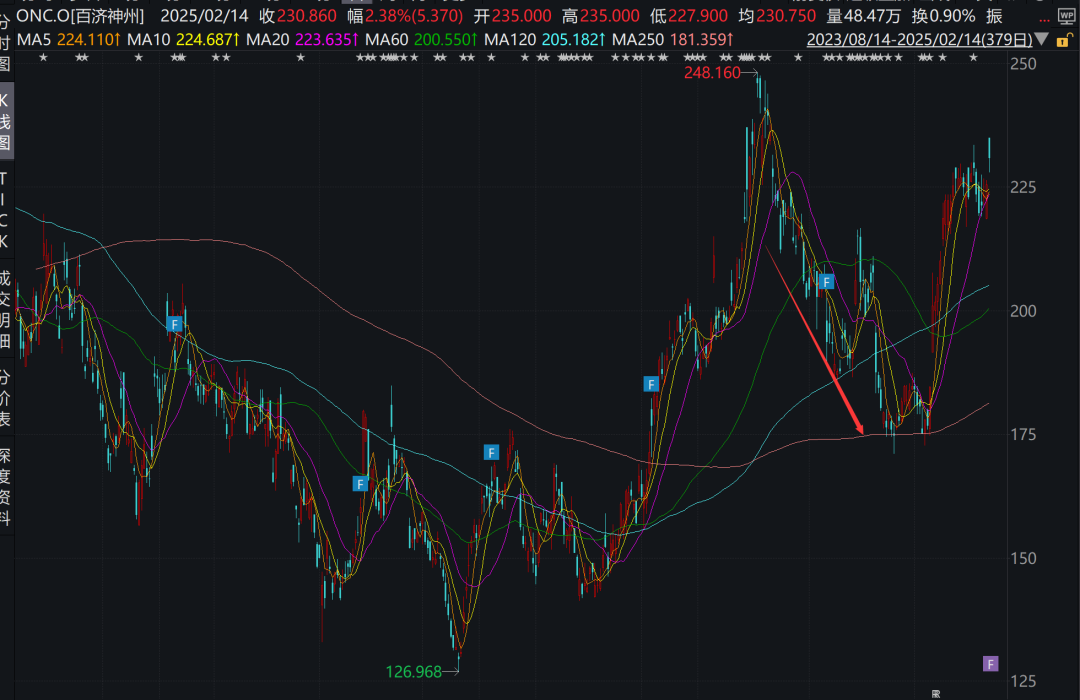Image resolution: width=1080 pixels, height=700 pixels.
Task: Click the WP icon in top-right corner
Action: (x=1065, y=13)
